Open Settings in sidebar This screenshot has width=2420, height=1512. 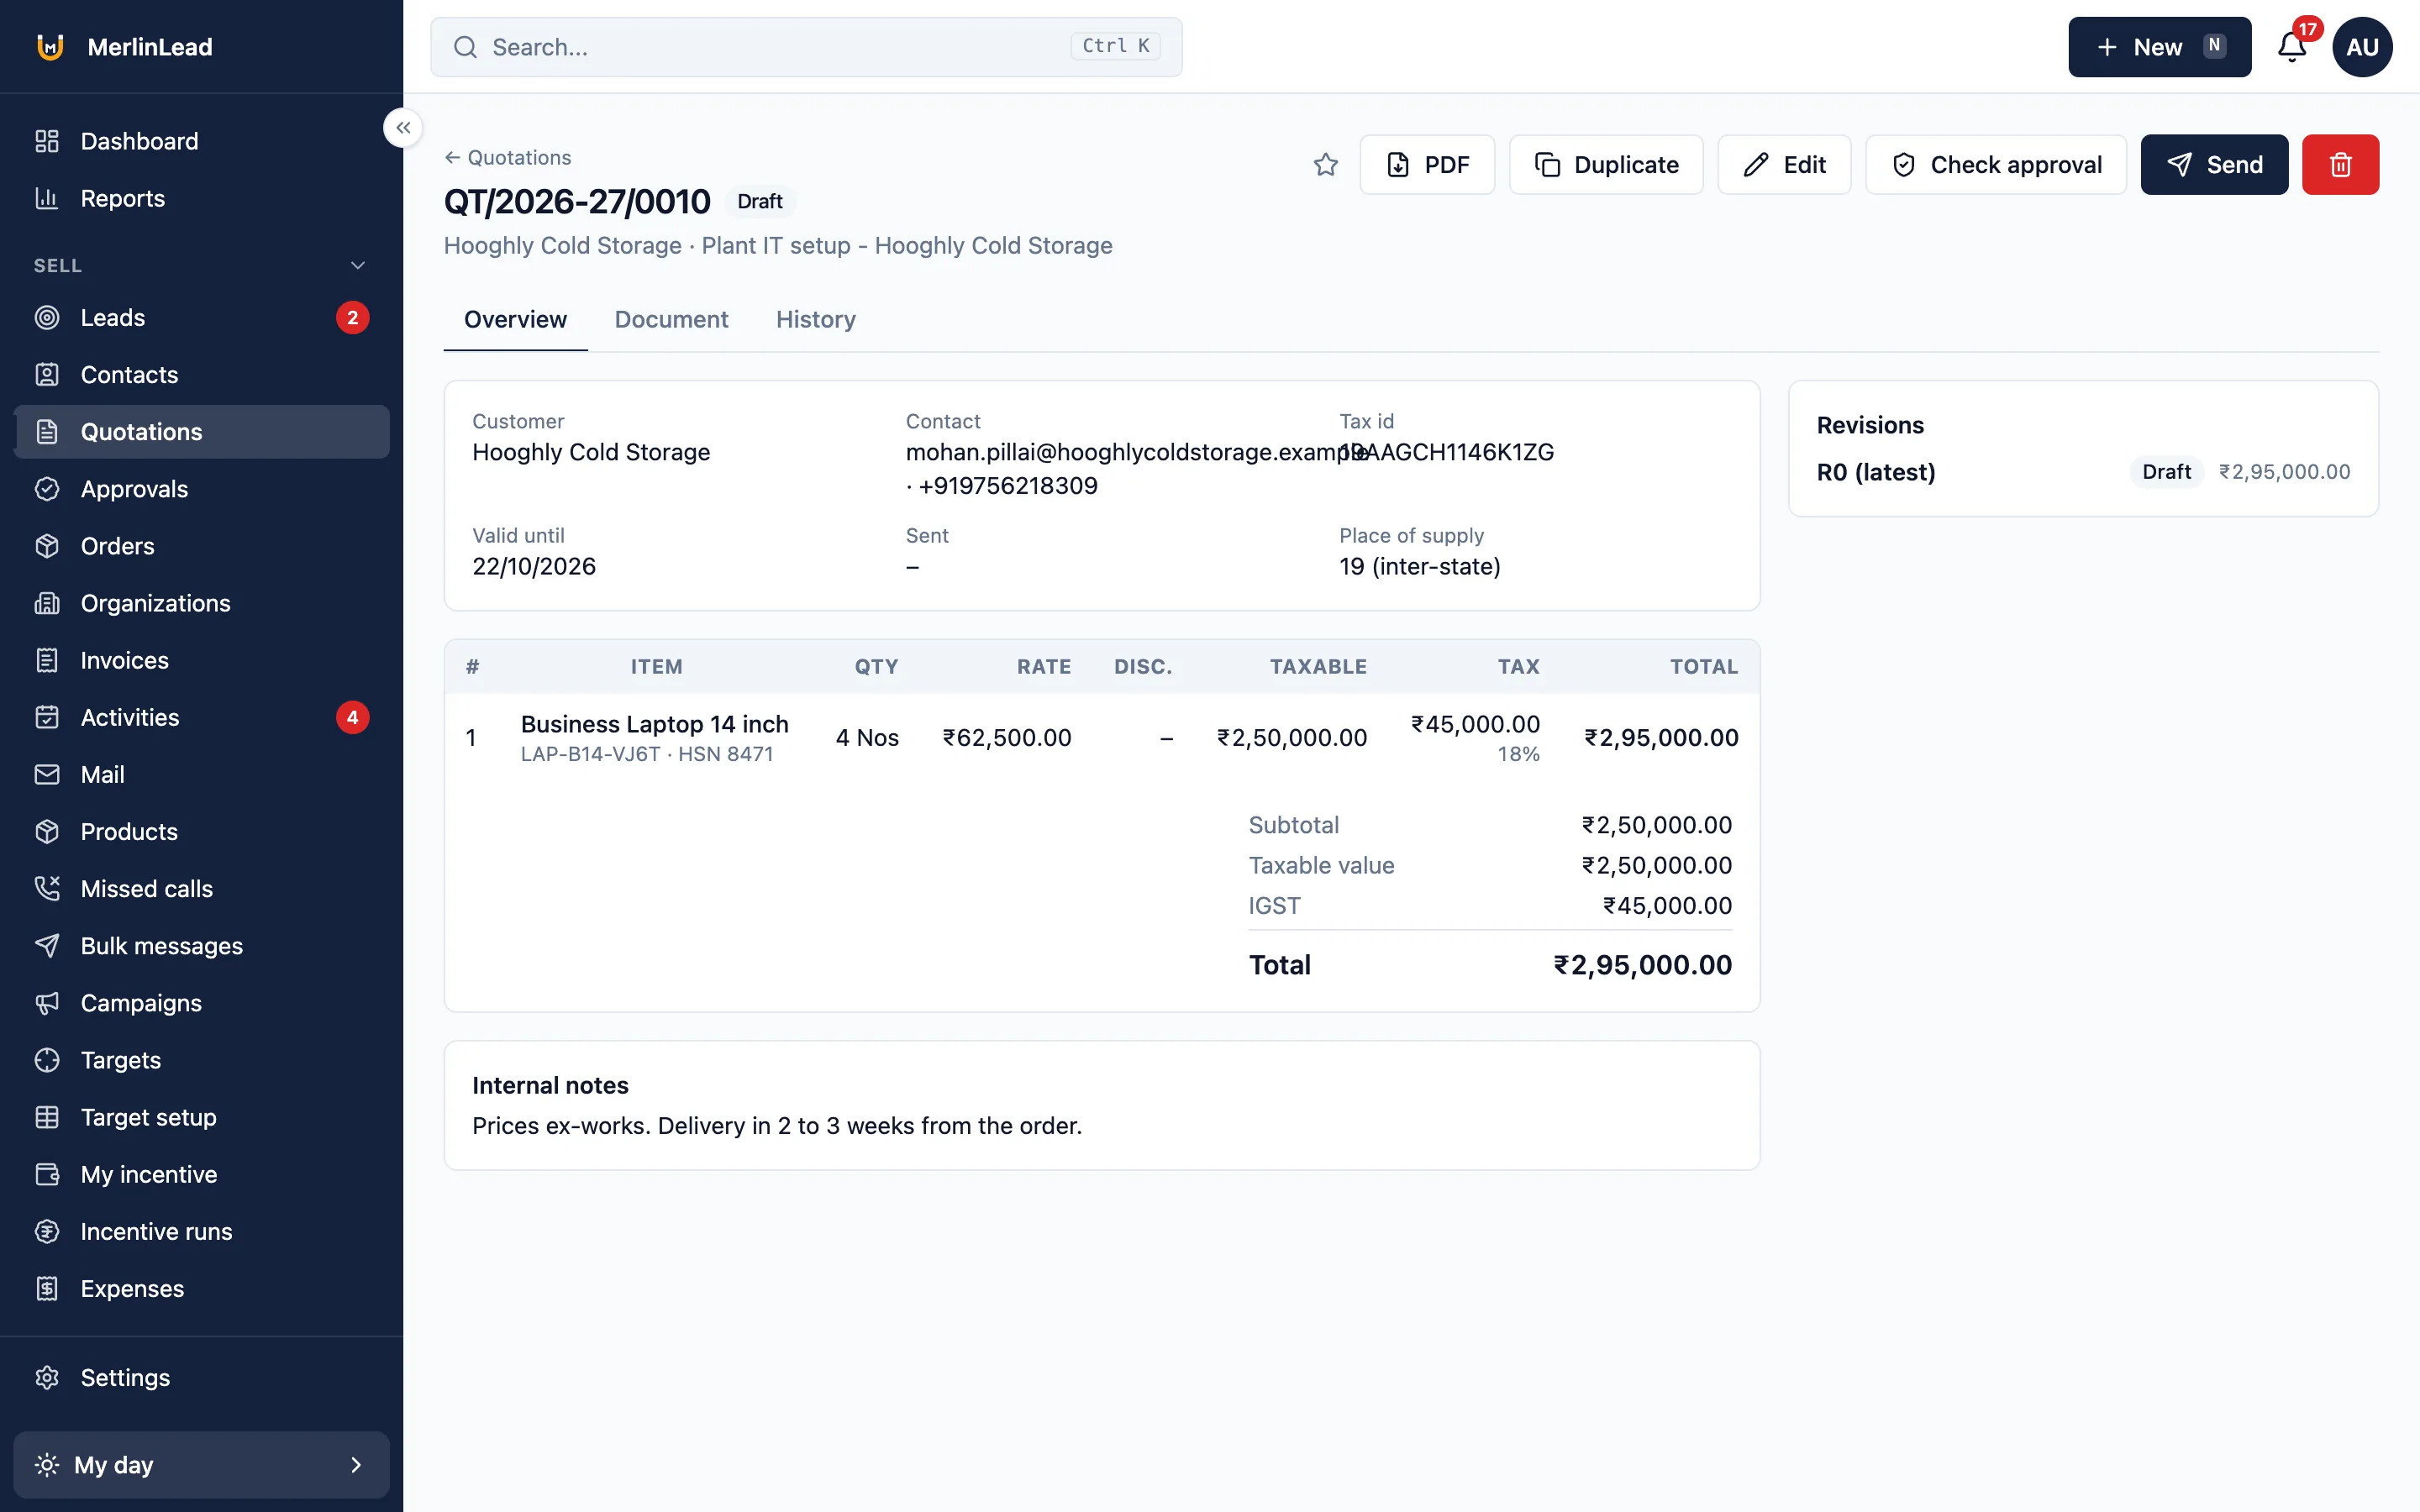pyautogui.click(x=202, y=1377)
